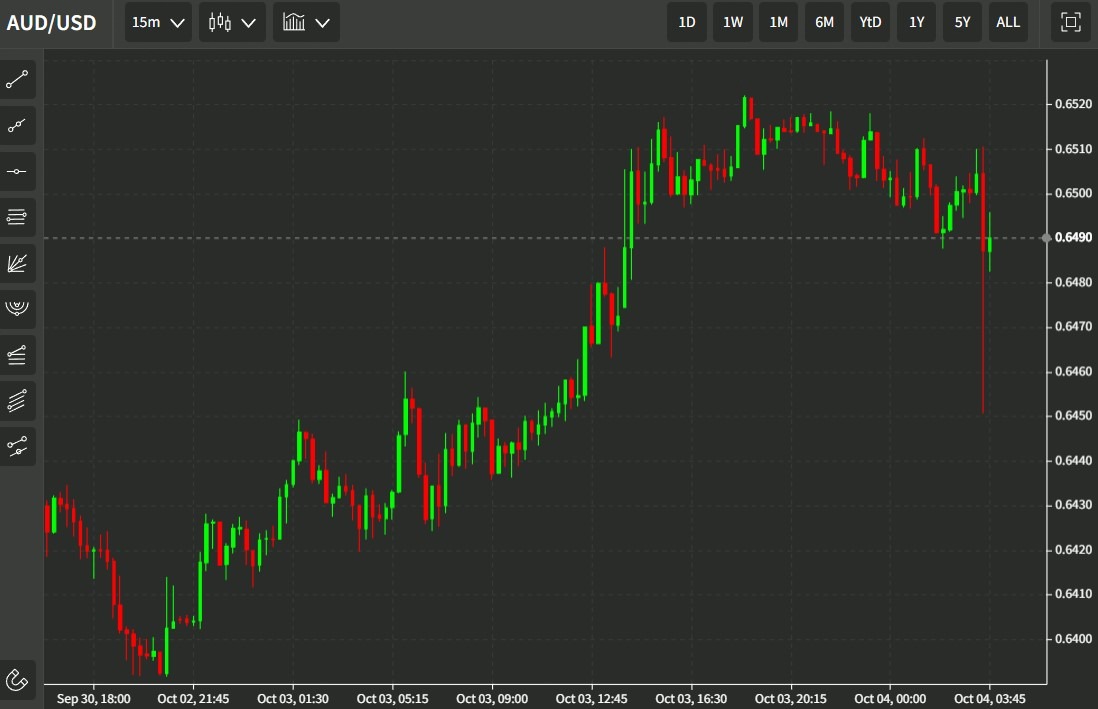Select the parallel horizontal lines tool
The height and width of the screenshot is (709, 1098).
[x=17, y=217]
